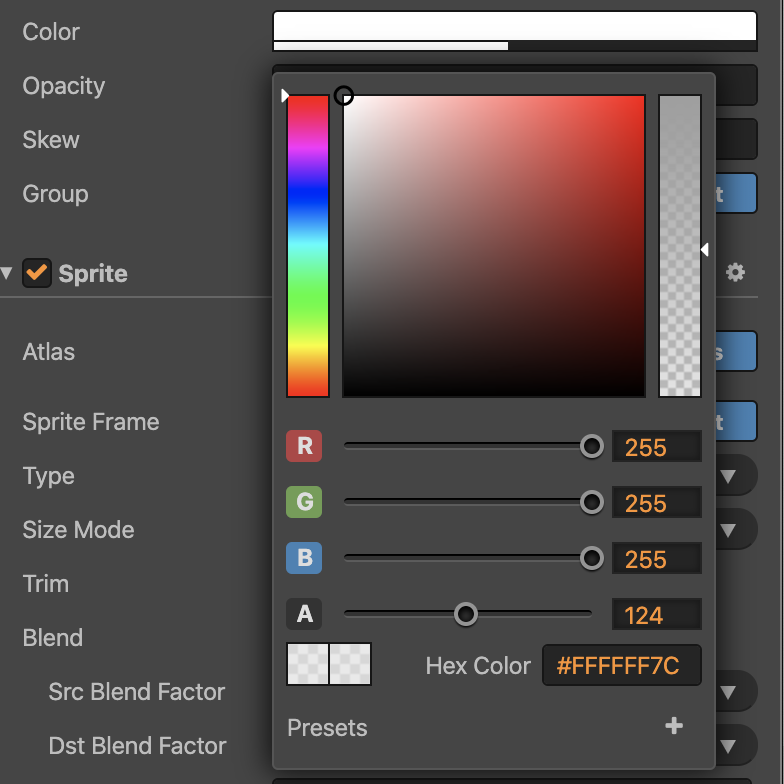
Task: Click the rainbow hue strip
Action: (x=308, y=246)
